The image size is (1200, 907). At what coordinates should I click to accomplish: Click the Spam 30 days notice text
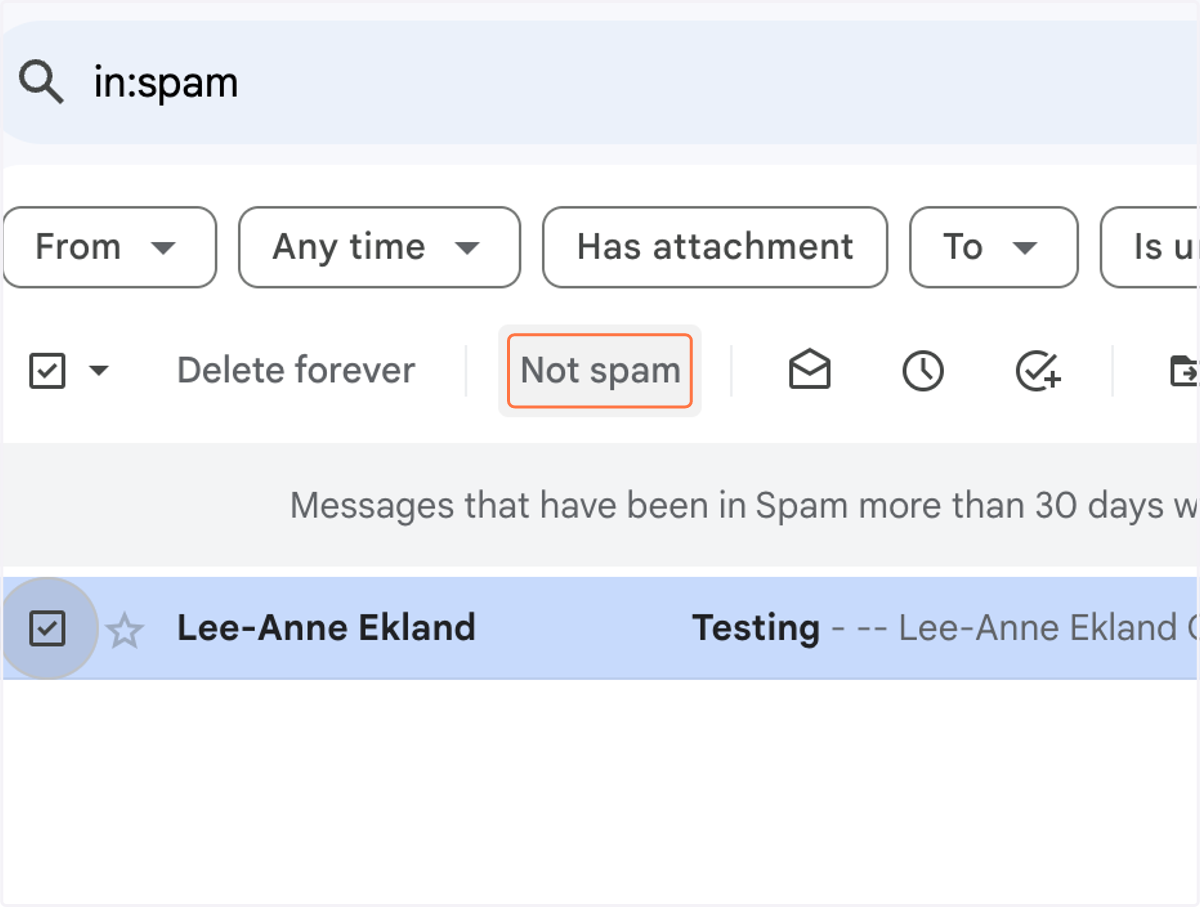[x=744, y=506]
